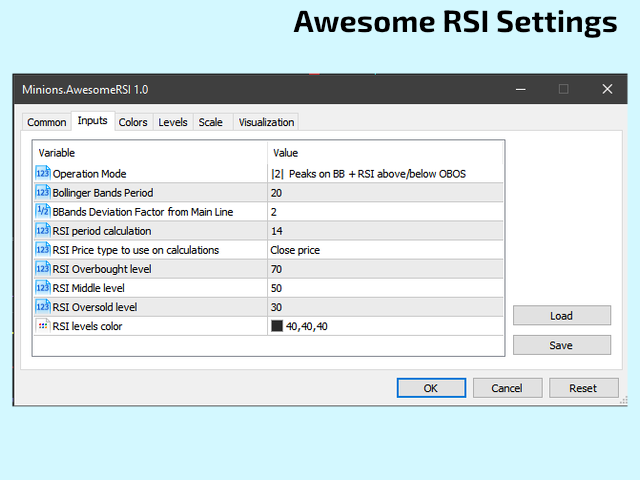Open the RSI Price type Close price dropdown
The width and height of the screenshot is (640, 480).
click(x=385, y=249)
